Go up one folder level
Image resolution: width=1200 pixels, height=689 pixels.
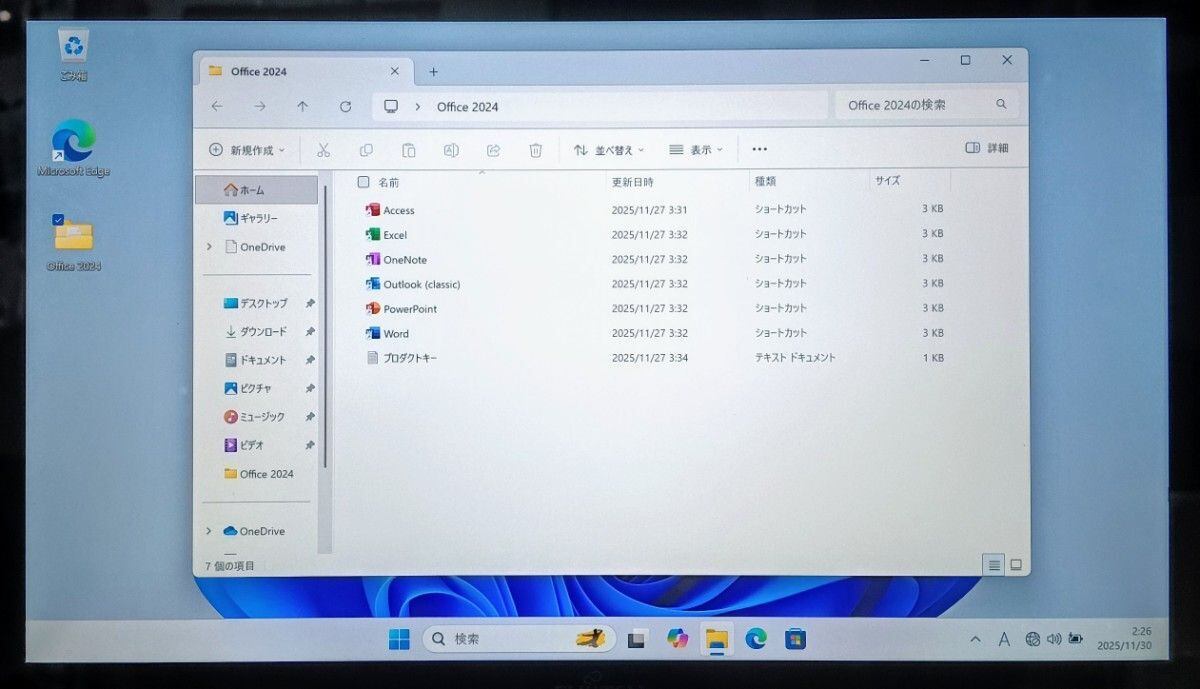[x=303, y=106]
